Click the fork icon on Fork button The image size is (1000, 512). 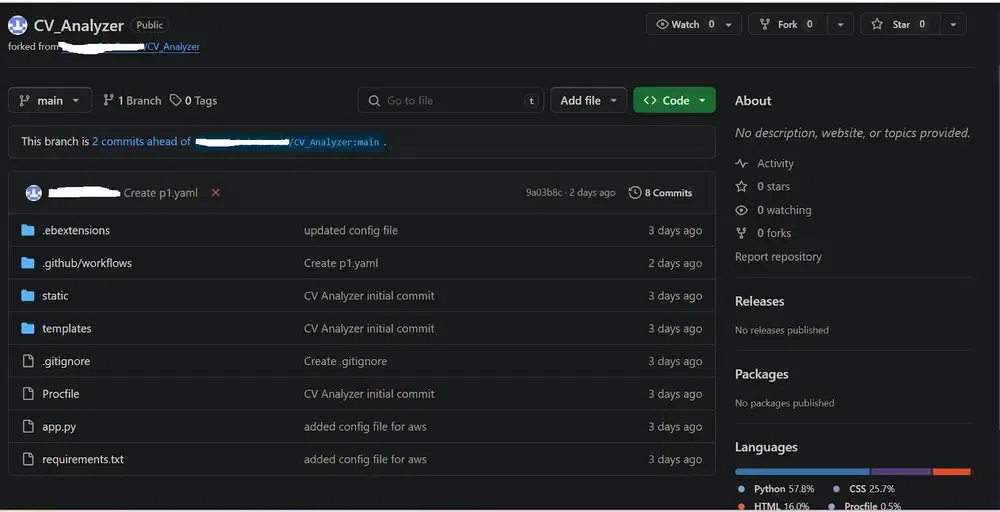coord(764,24)
